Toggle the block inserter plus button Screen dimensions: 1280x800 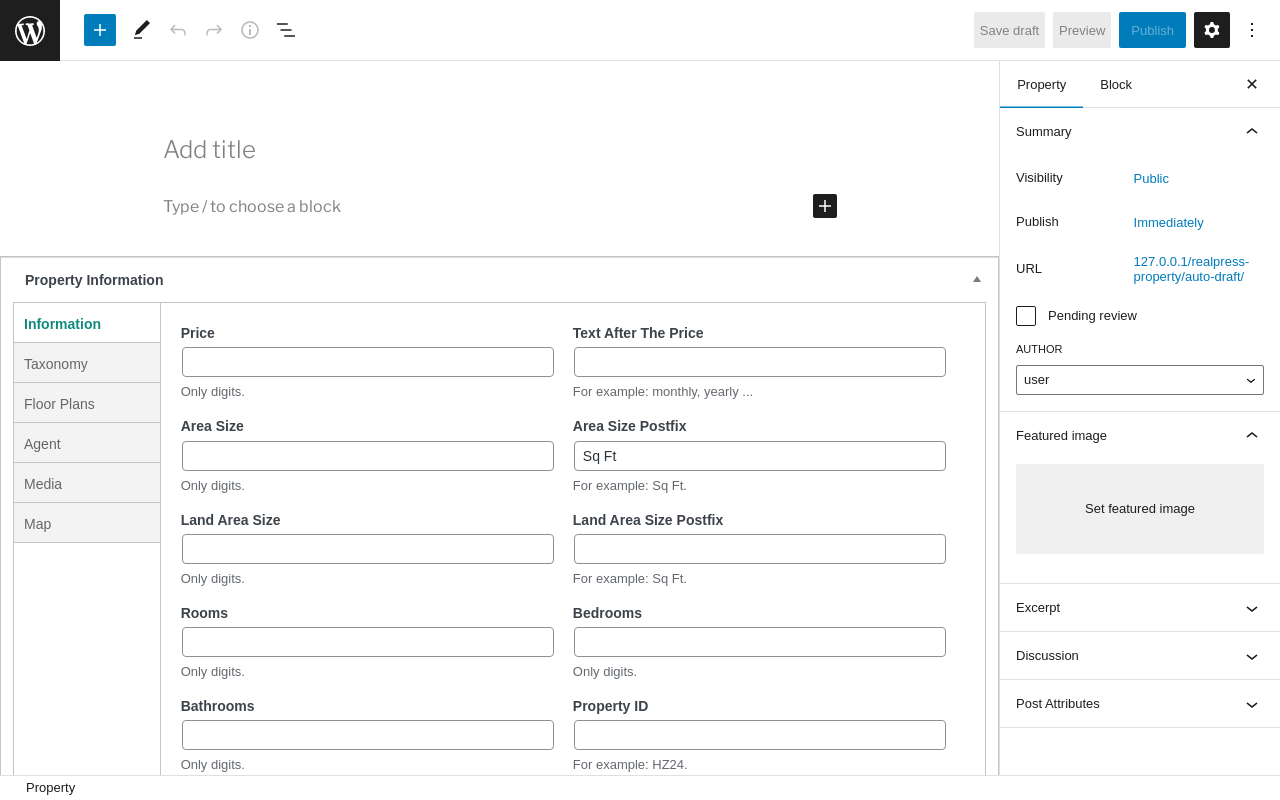point(100,30)
